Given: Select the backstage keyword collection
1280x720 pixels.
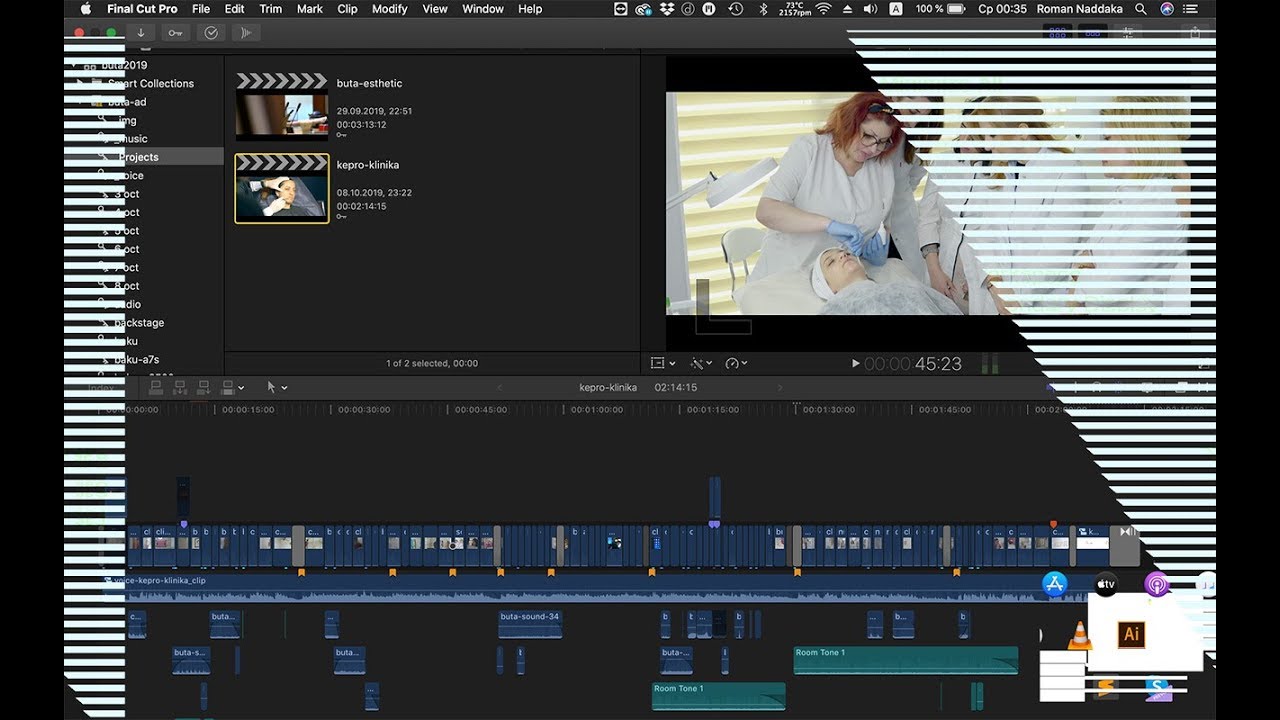Looking at the screenshot, I should pyautogui.click(x=138, y=322).
